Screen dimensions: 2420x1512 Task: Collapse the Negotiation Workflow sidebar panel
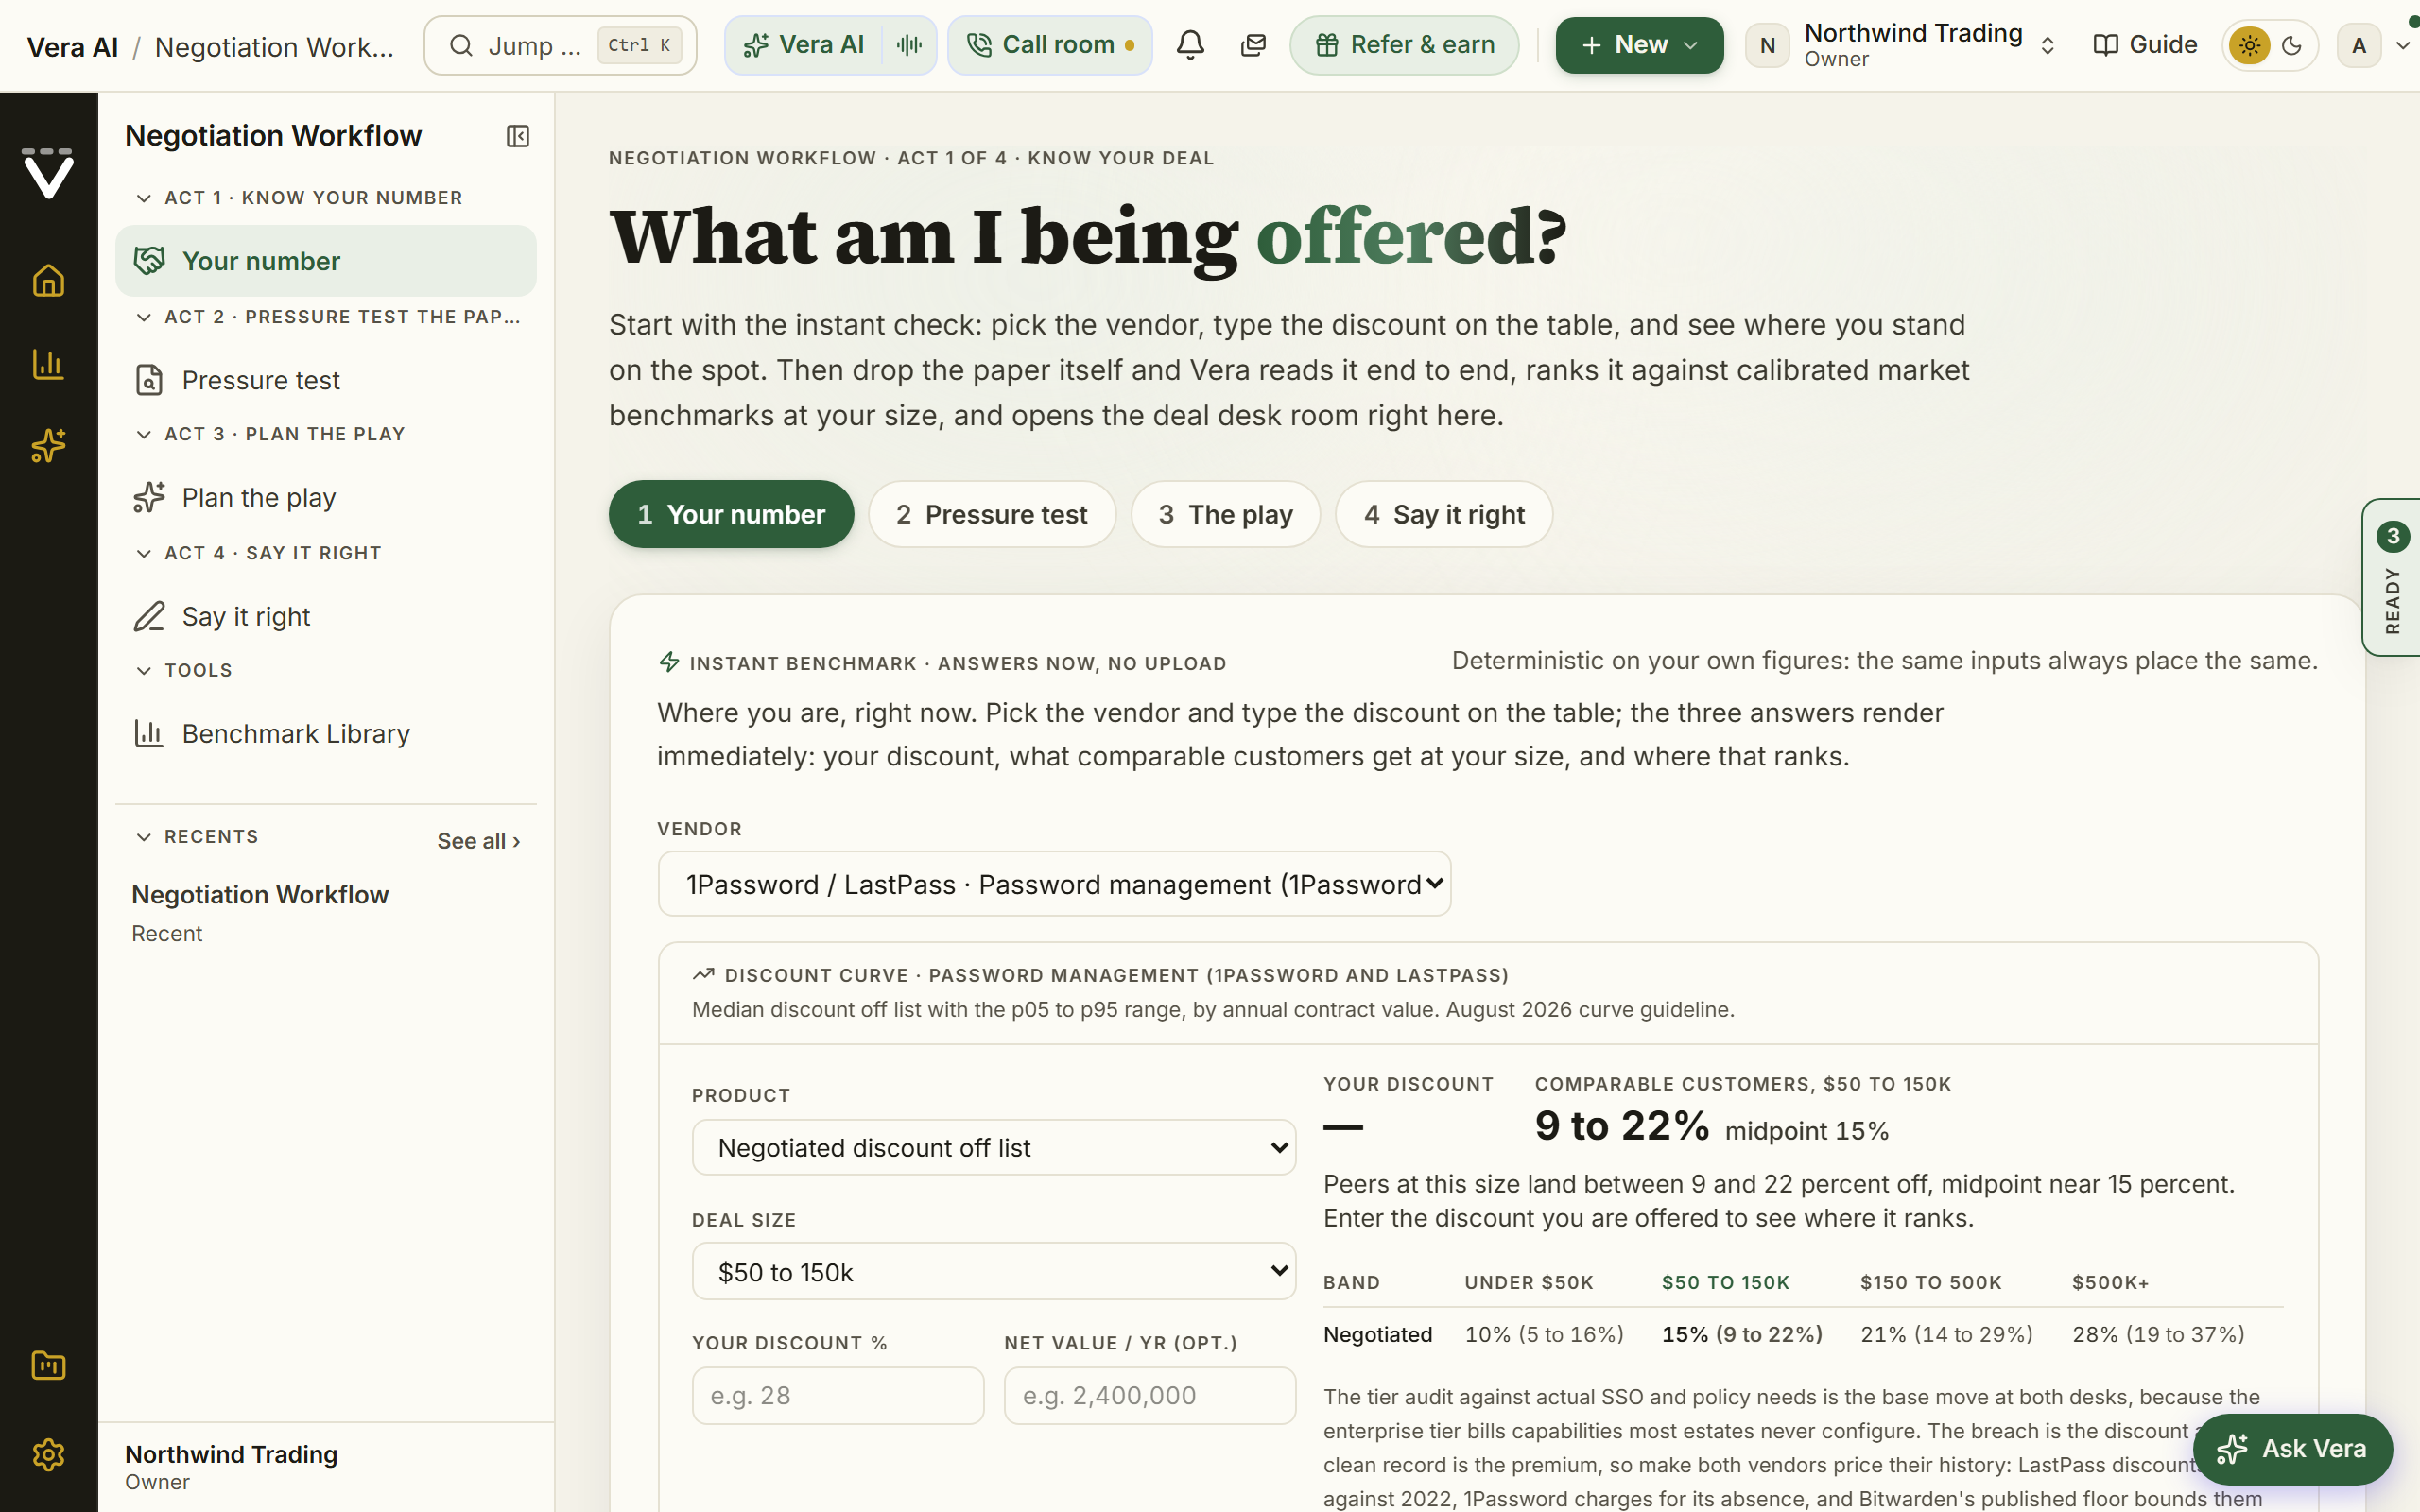click(x=518, y=136)
